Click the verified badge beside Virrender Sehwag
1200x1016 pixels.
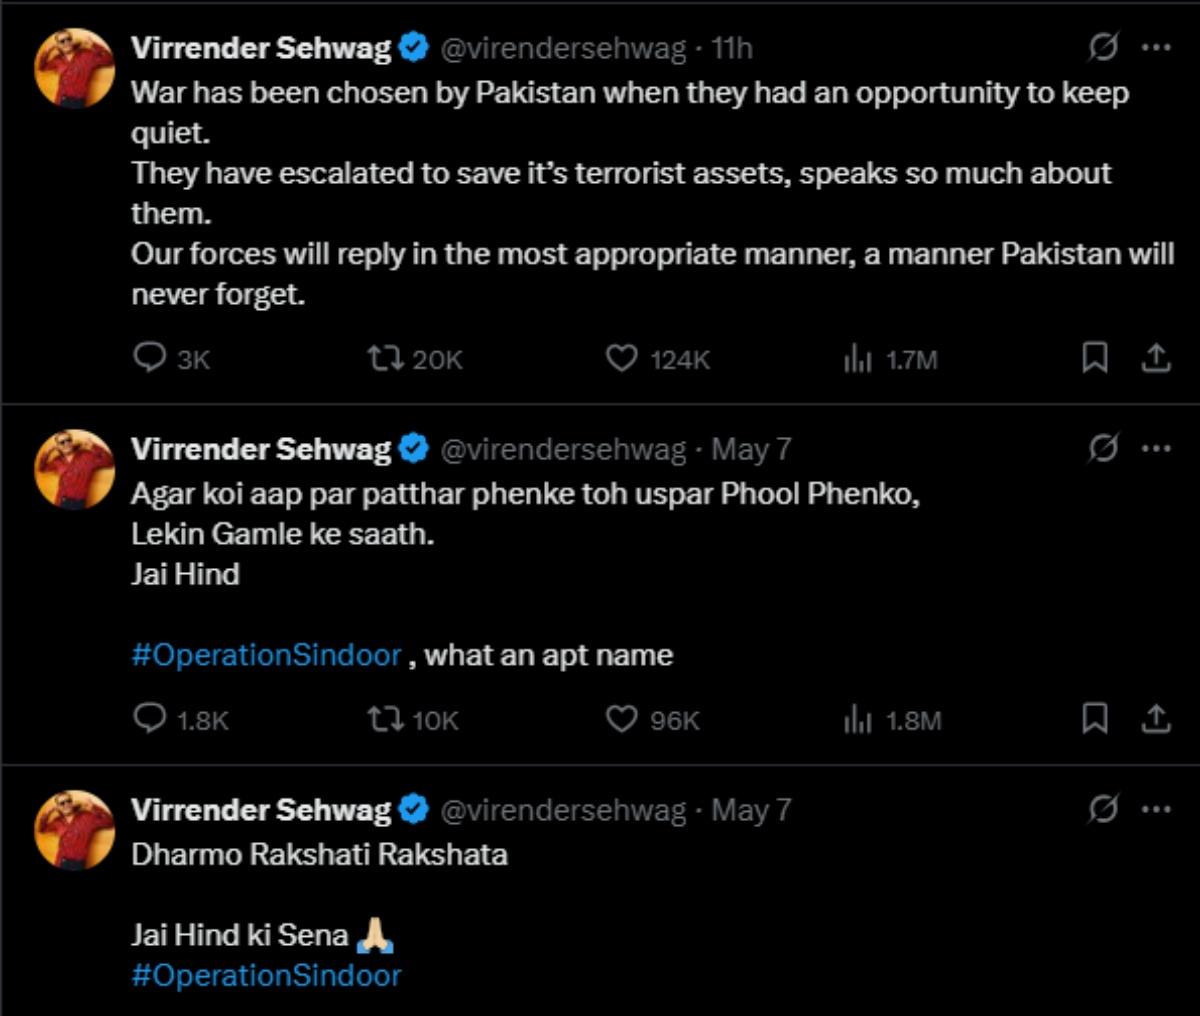[410, 45]
